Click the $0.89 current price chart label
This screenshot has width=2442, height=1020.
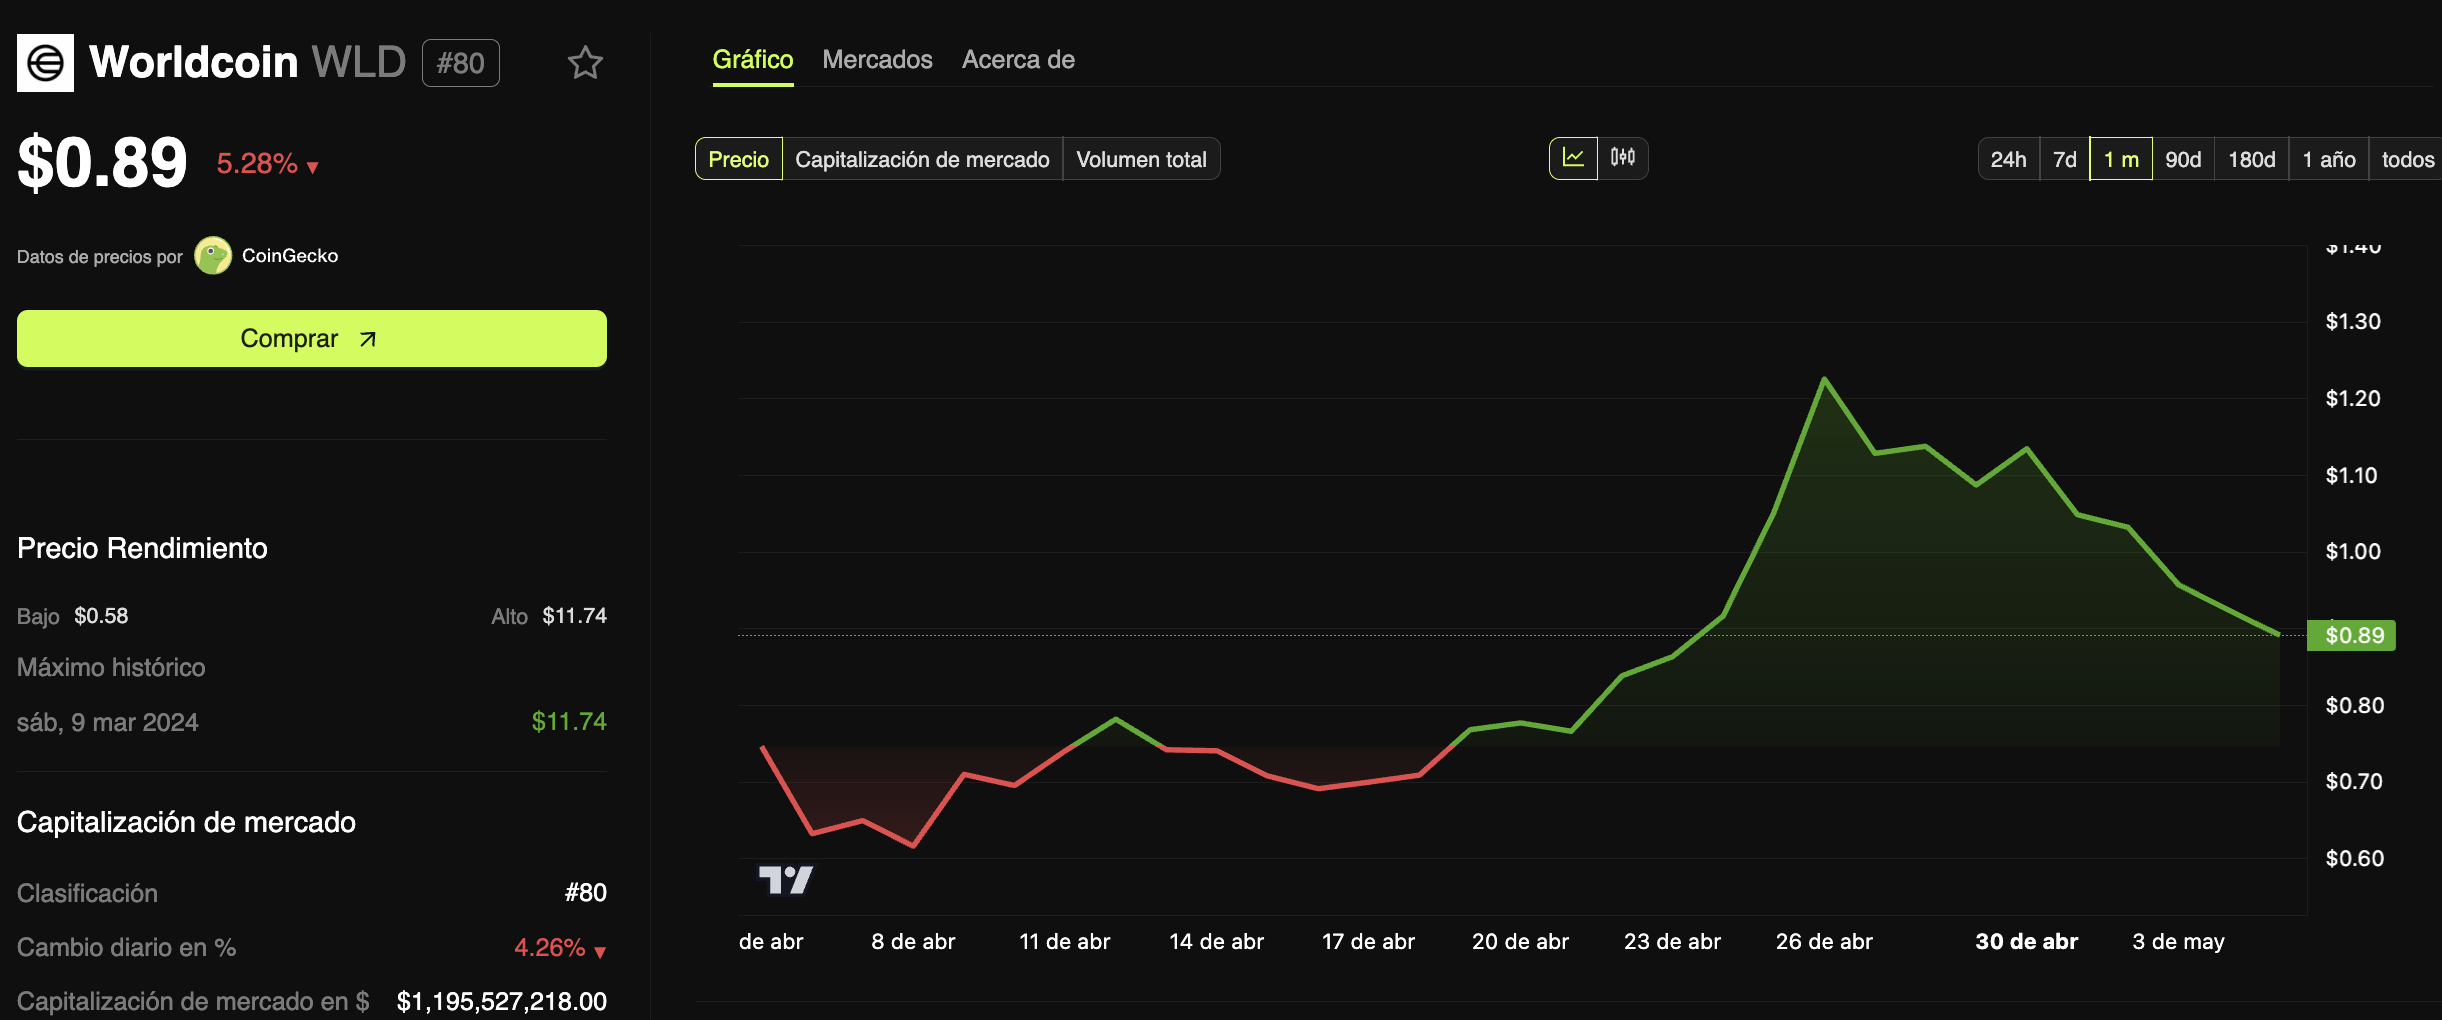pyautogui.click(x=2351, y=635)
